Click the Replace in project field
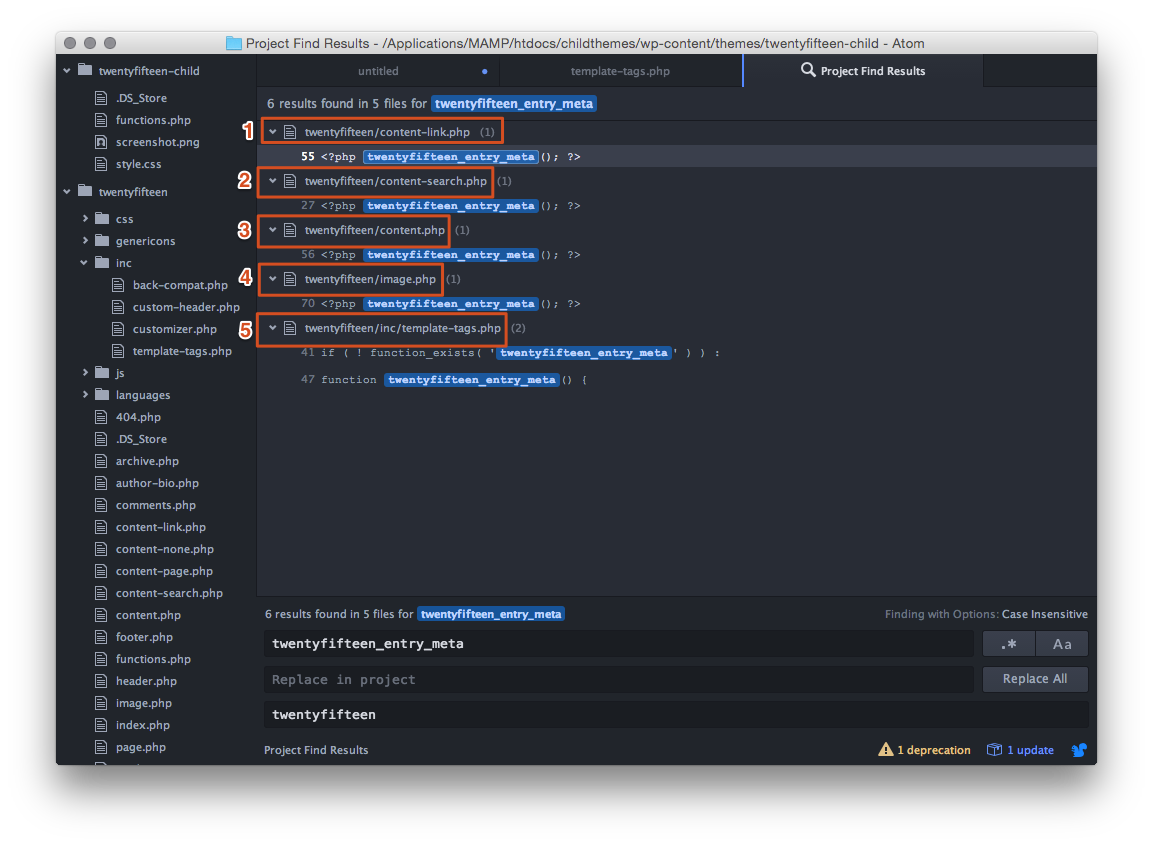The height and width of the screenshot is (845, 1153). 618,680
